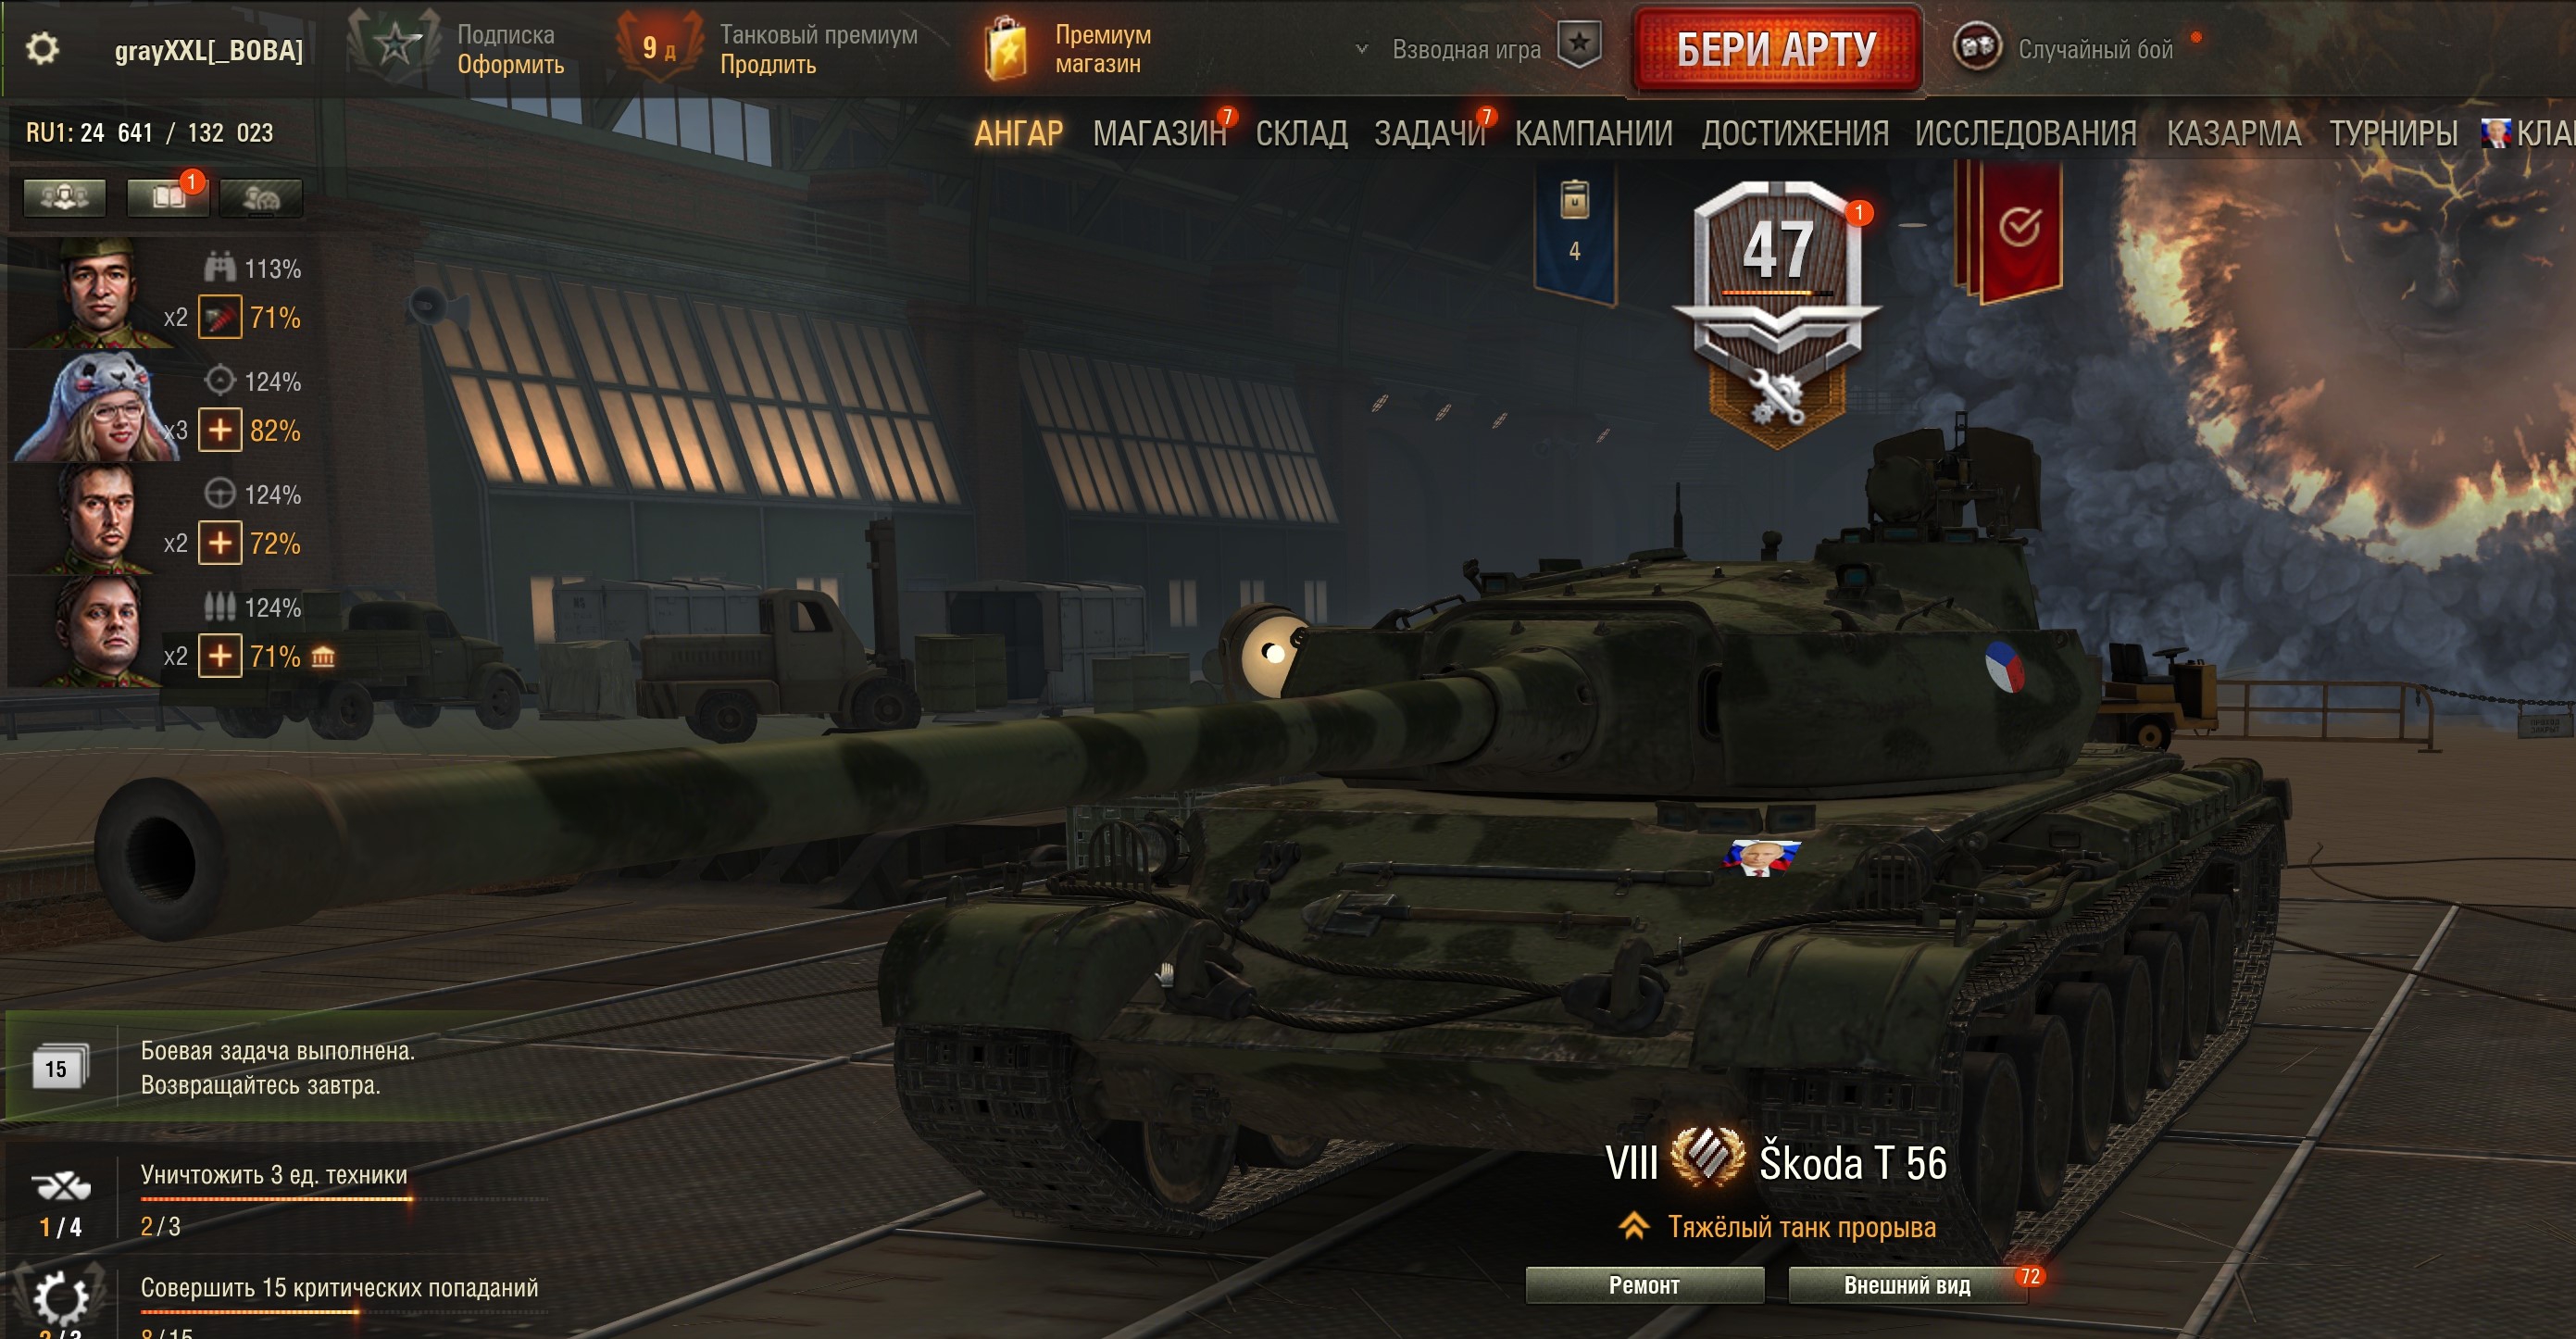Switch to the ИССЛЕДОВАНИЯ tab
Image resolution: width=2576 pixels, height=1339 pixels.
coord(2026,133)
